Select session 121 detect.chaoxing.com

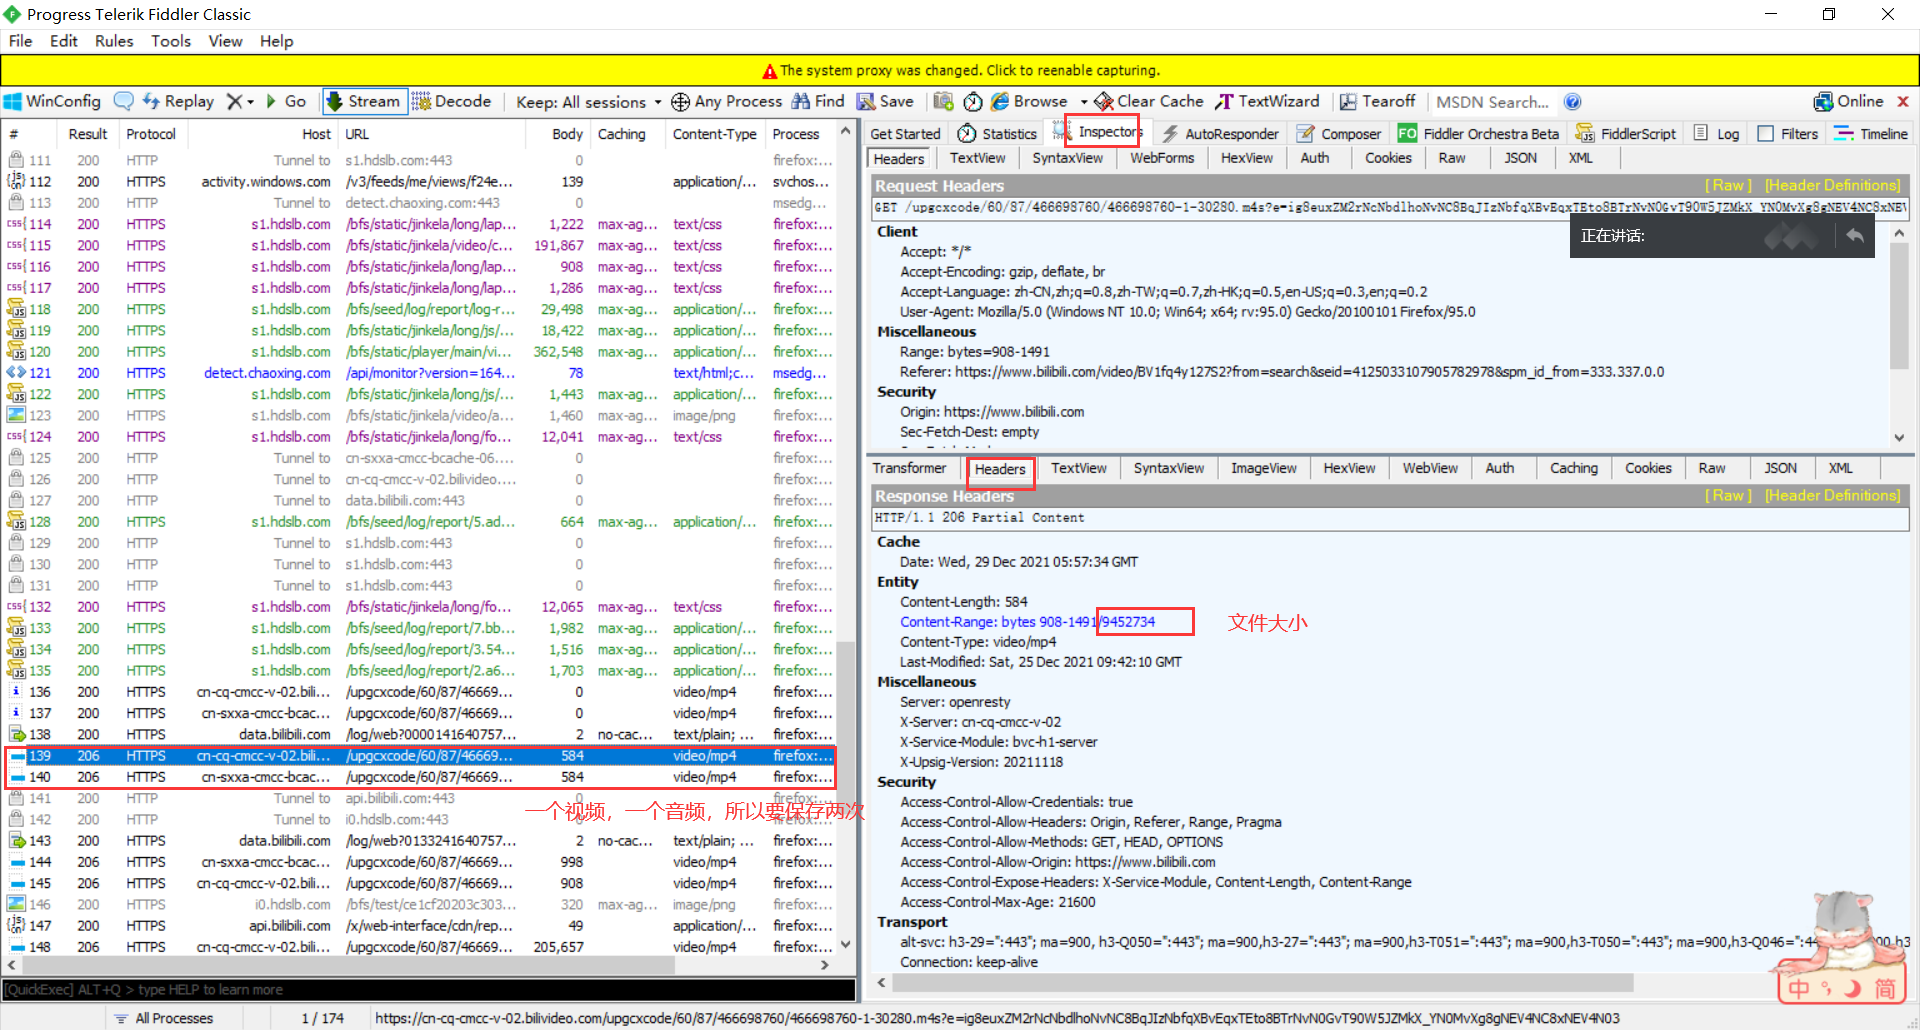[x=420, y=373]
